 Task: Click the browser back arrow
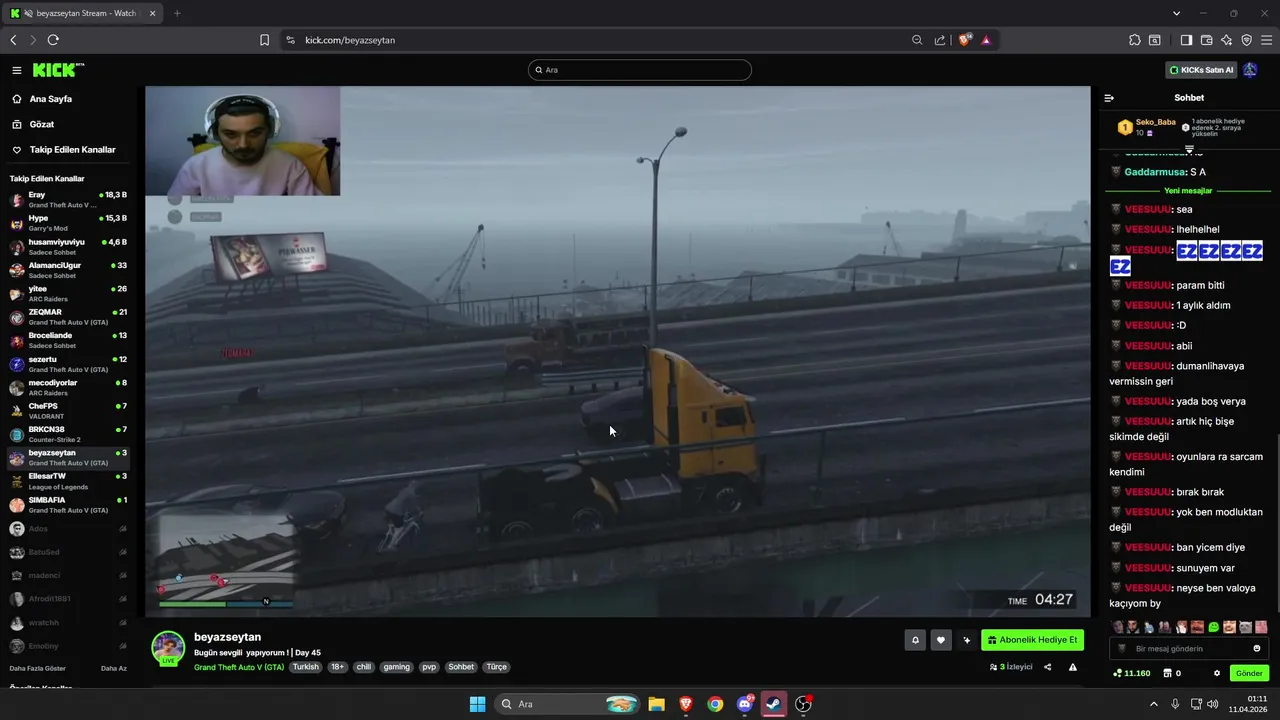(x=13, y=40)
